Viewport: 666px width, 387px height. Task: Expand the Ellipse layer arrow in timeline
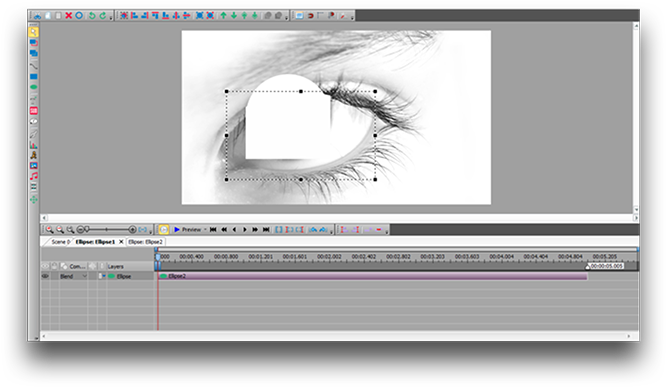103,276
